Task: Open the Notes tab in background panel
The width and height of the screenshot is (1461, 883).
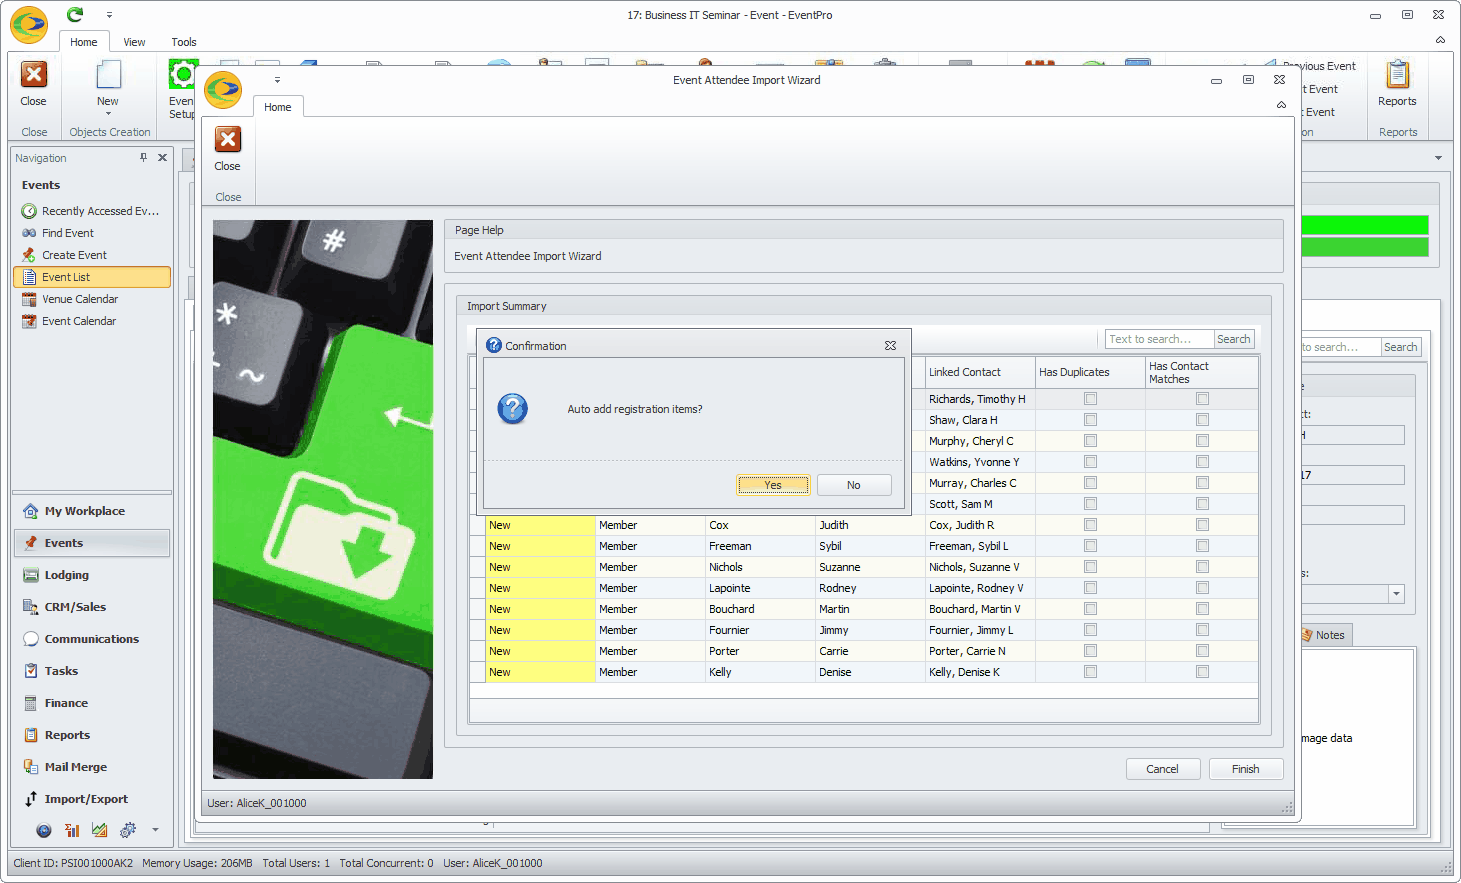Action: (1326, 635)
